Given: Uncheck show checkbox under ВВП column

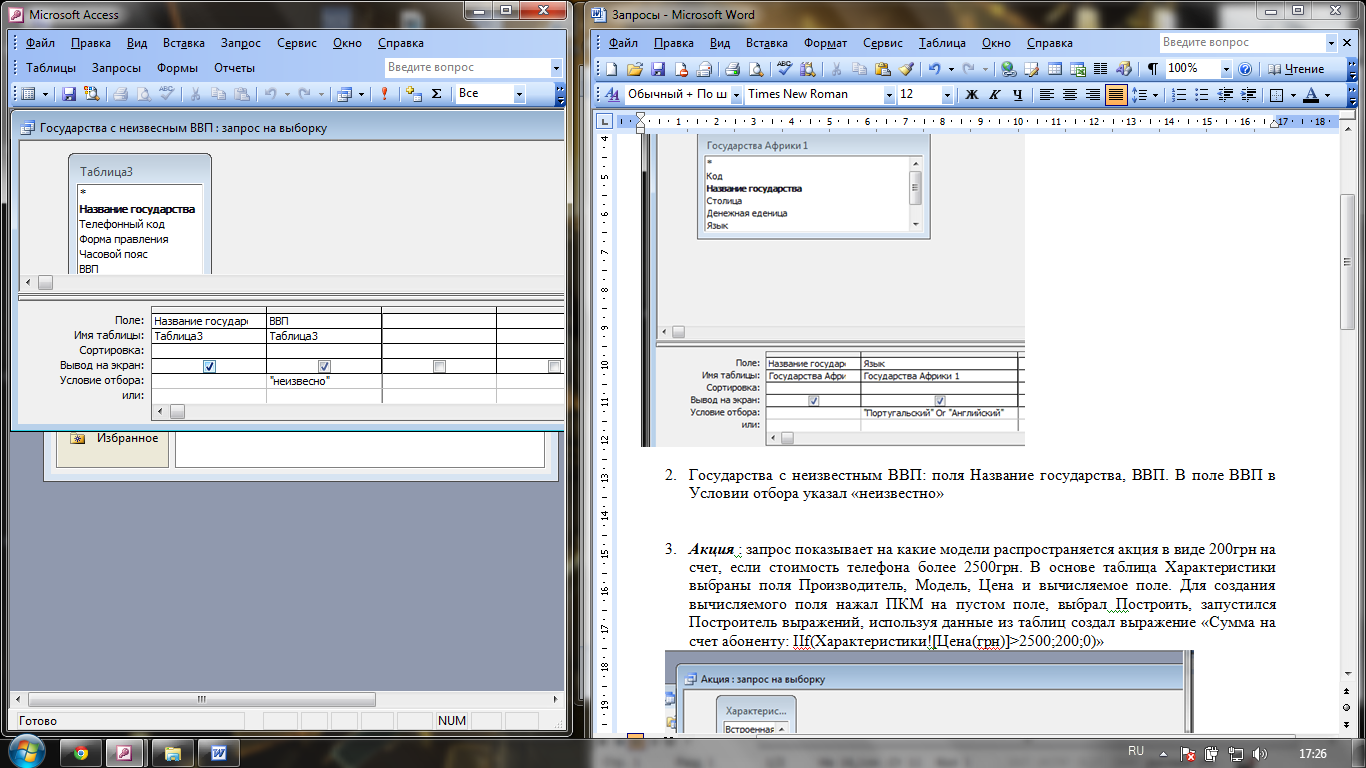Looking at the screenshot, I should (324, 366).
